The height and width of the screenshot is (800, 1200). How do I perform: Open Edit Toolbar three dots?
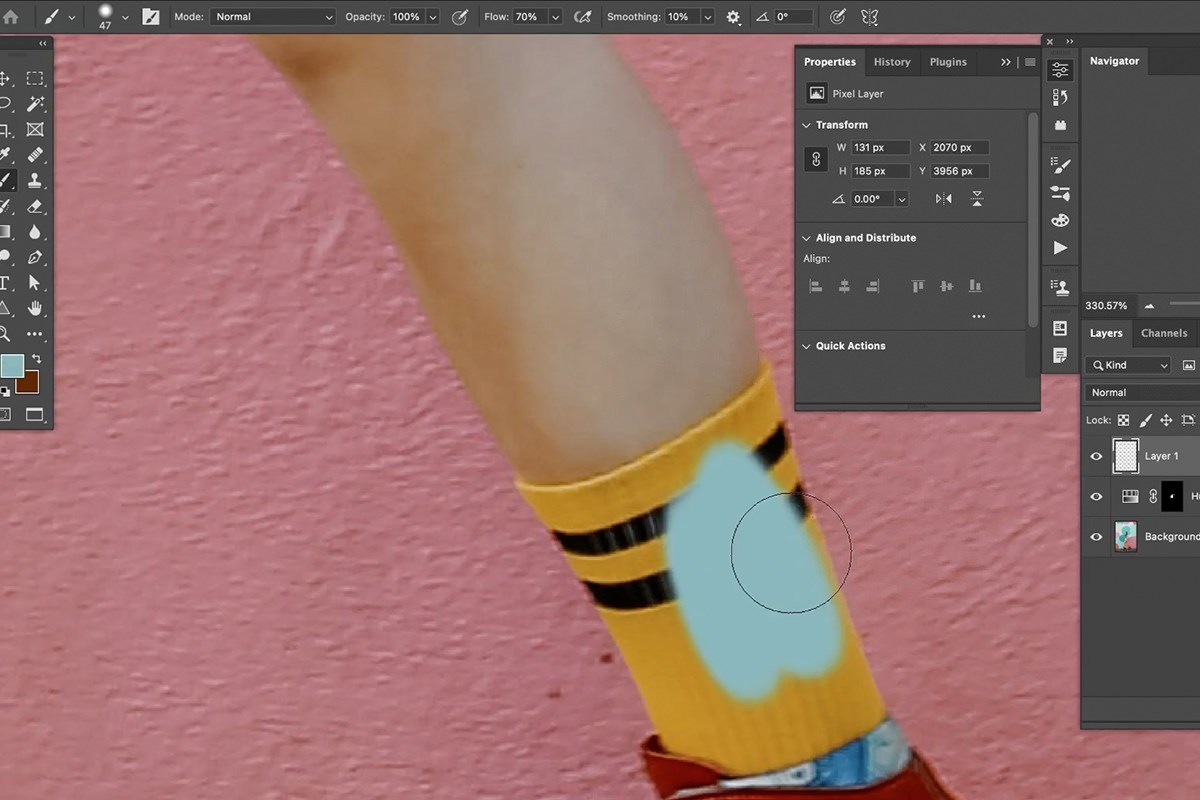[x=35, y=334]
